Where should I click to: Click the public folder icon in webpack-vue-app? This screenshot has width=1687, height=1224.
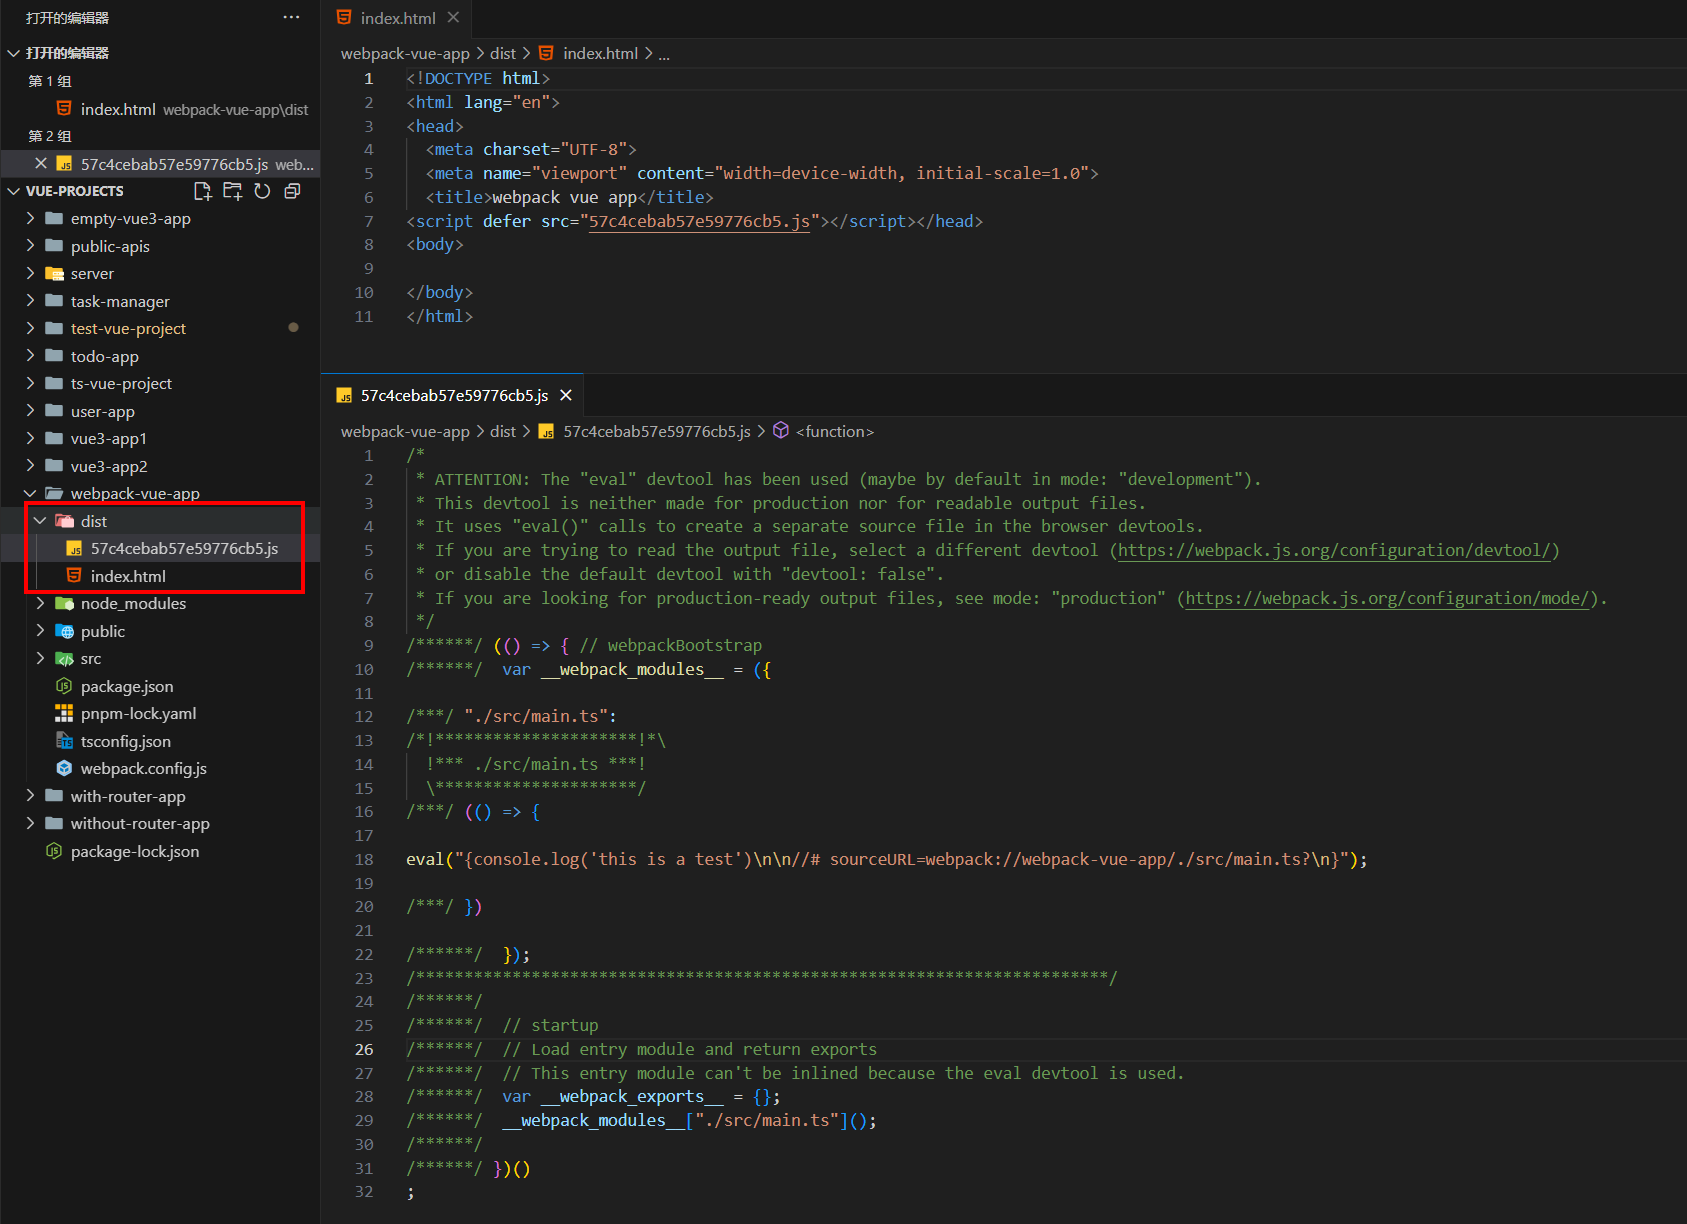(x=64, y=631)
